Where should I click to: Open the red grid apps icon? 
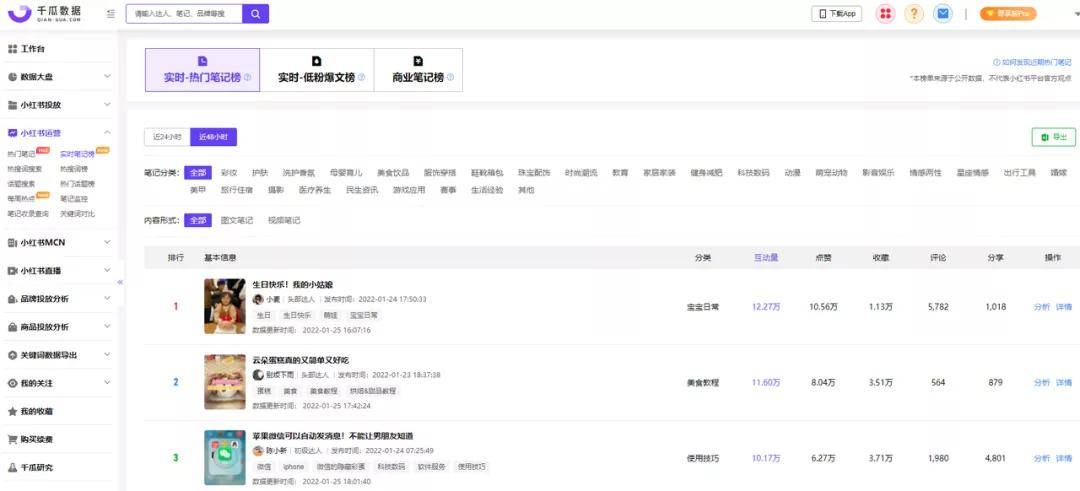click(885, 14)
